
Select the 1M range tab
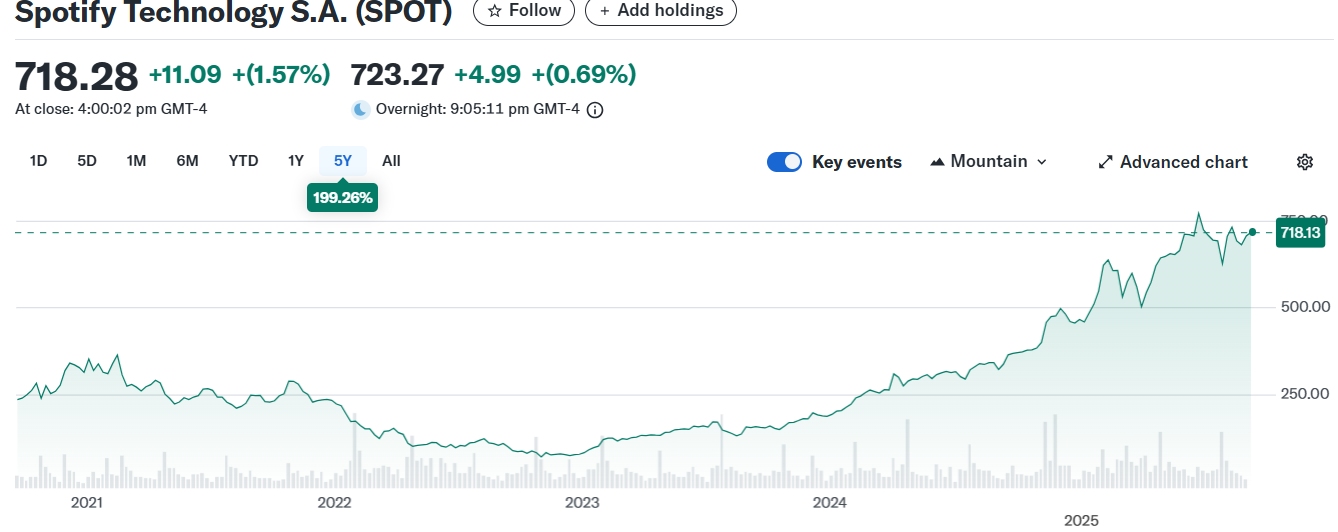(x=136, y=161)
